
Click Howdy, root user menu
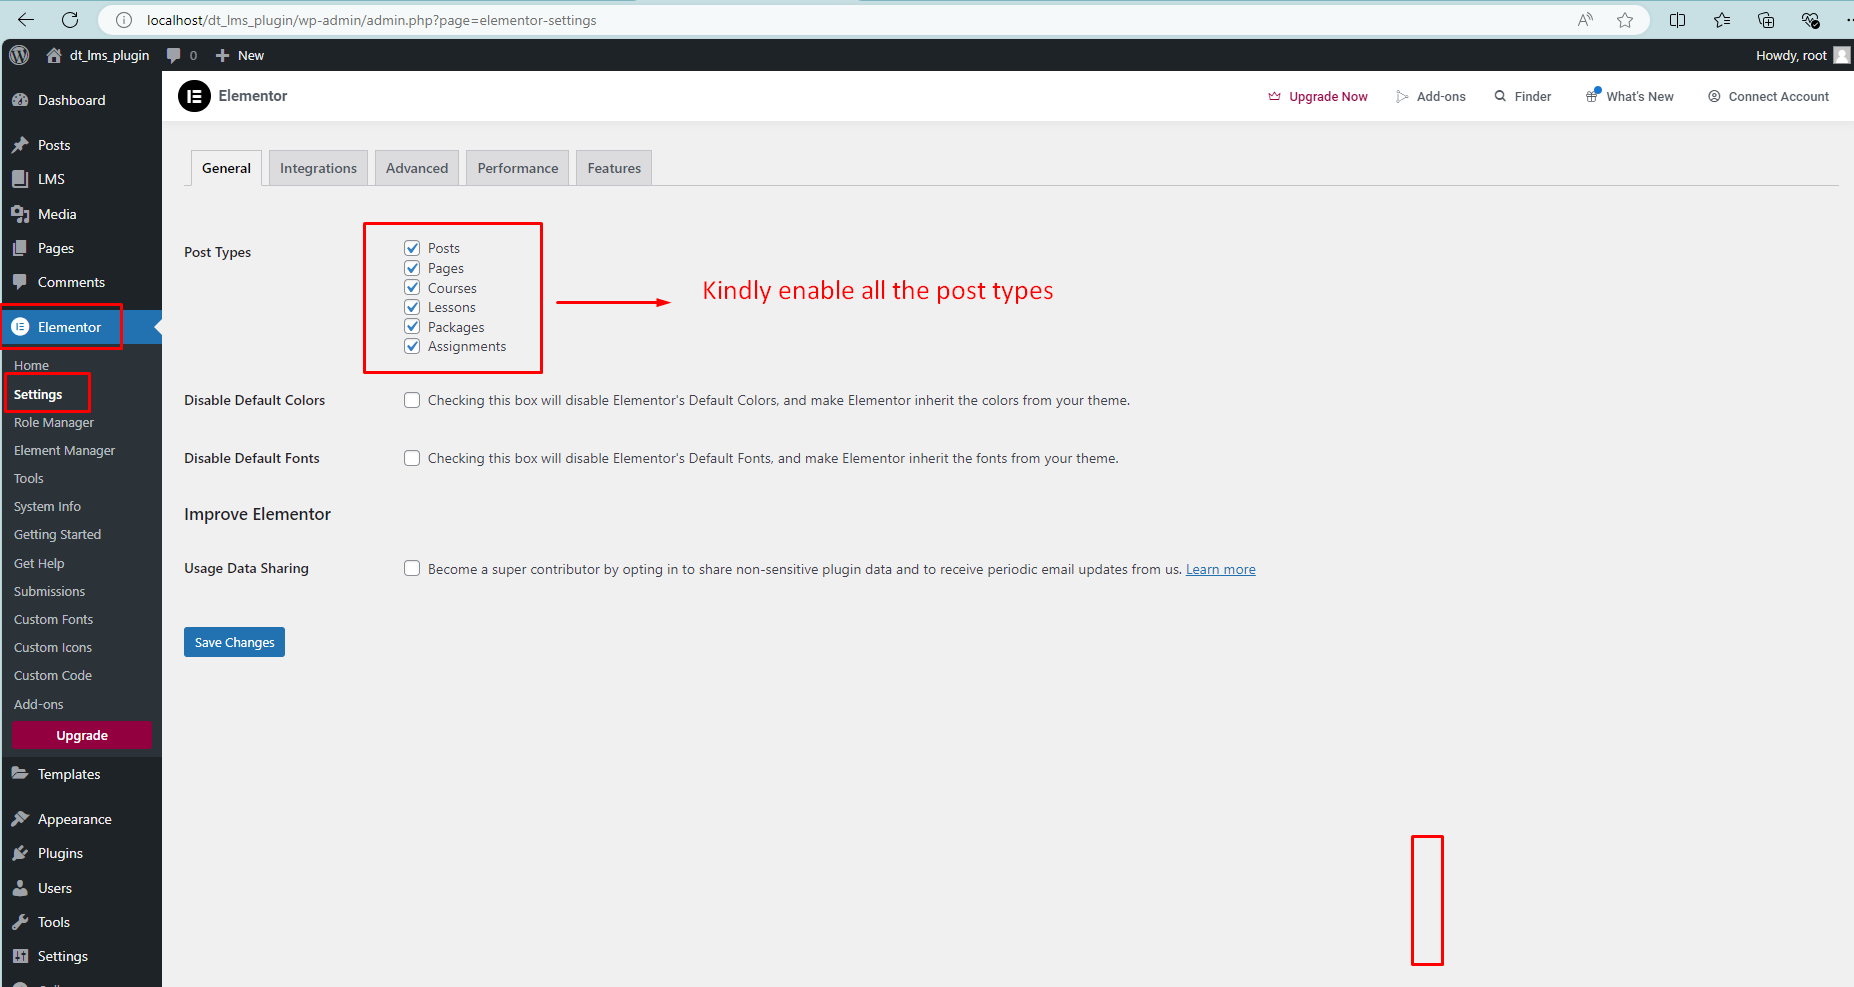pyautogui.click(x=1803, y=55)
